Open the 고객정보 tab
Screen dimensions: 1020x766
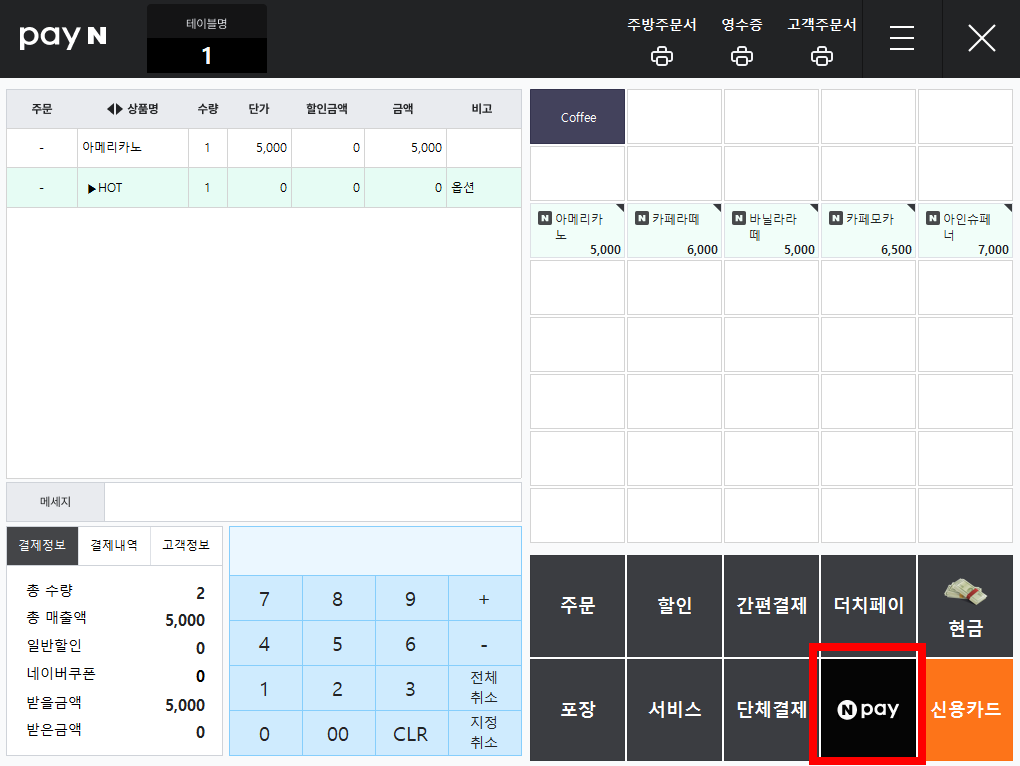[x=186, y=546]
